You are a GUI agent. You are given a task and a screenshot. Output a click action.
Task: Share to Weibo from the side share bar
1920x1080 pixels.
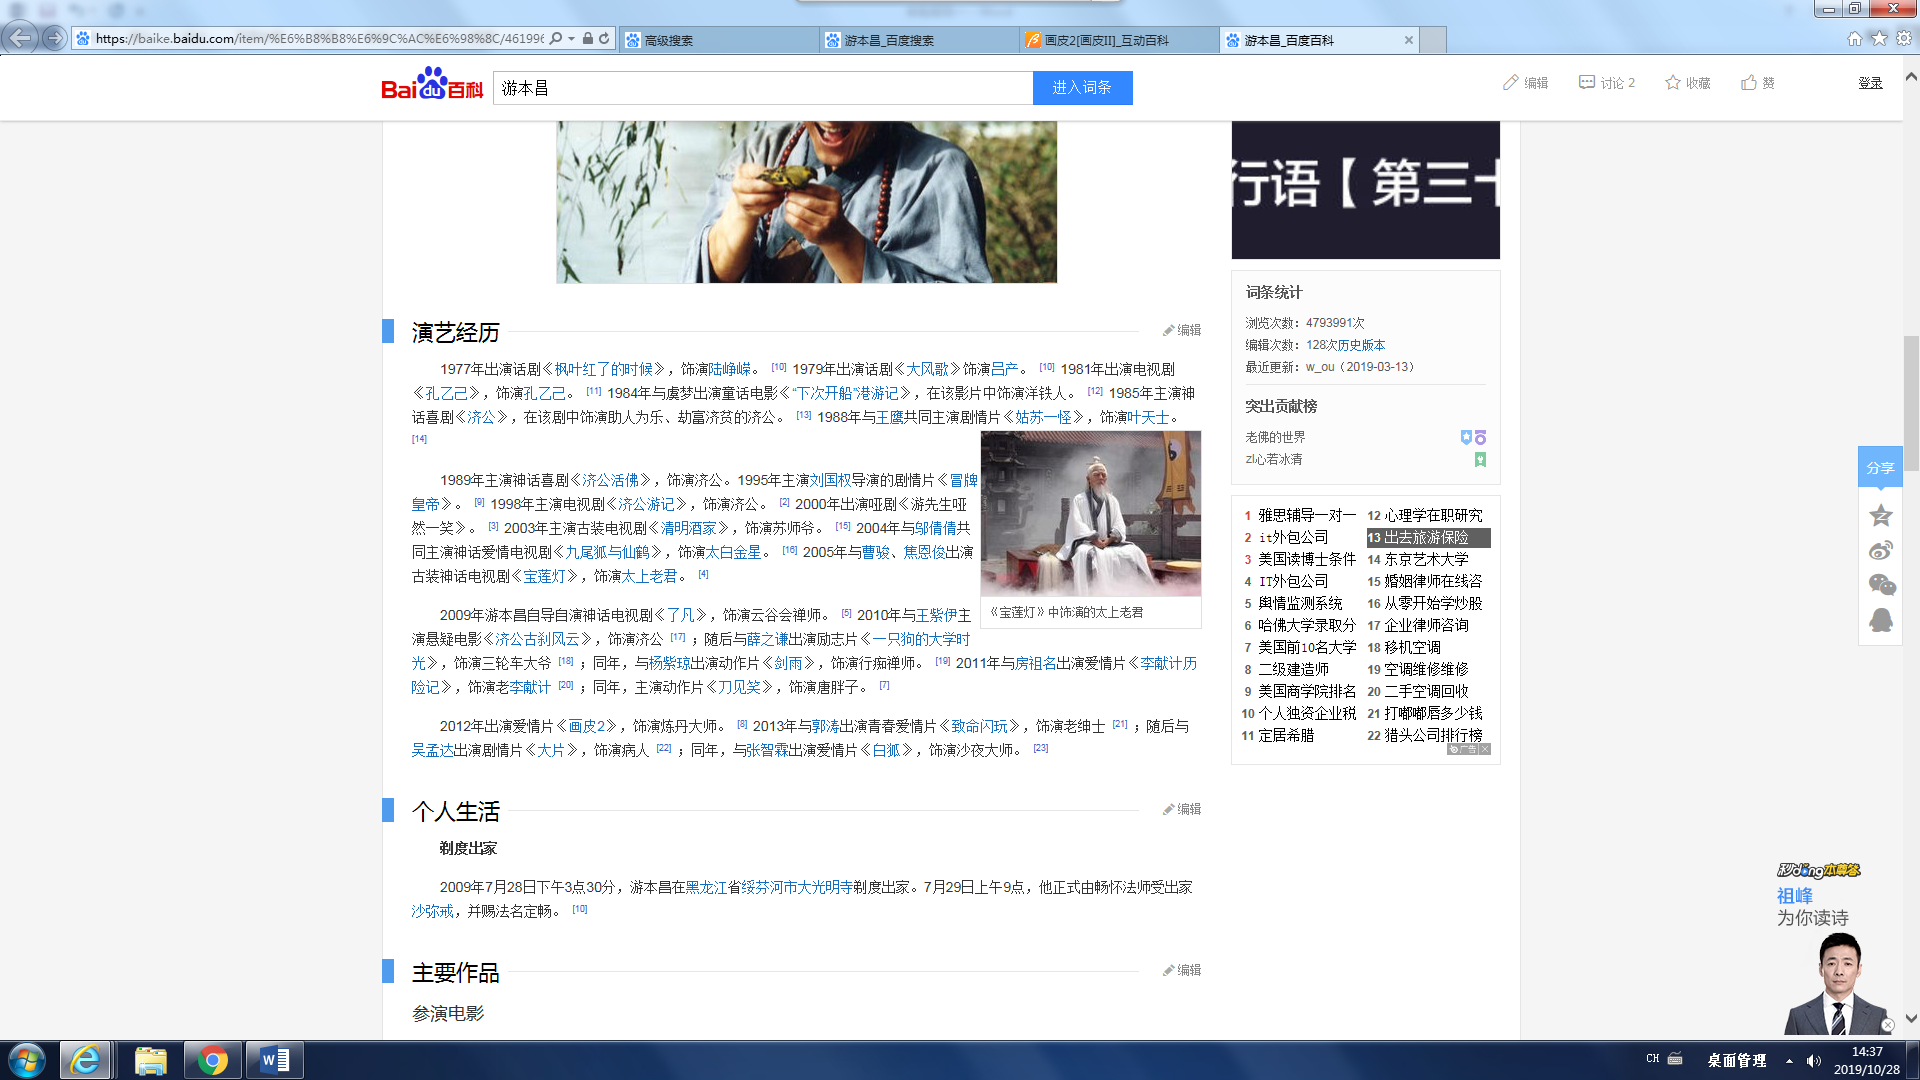pos(1880,550)
